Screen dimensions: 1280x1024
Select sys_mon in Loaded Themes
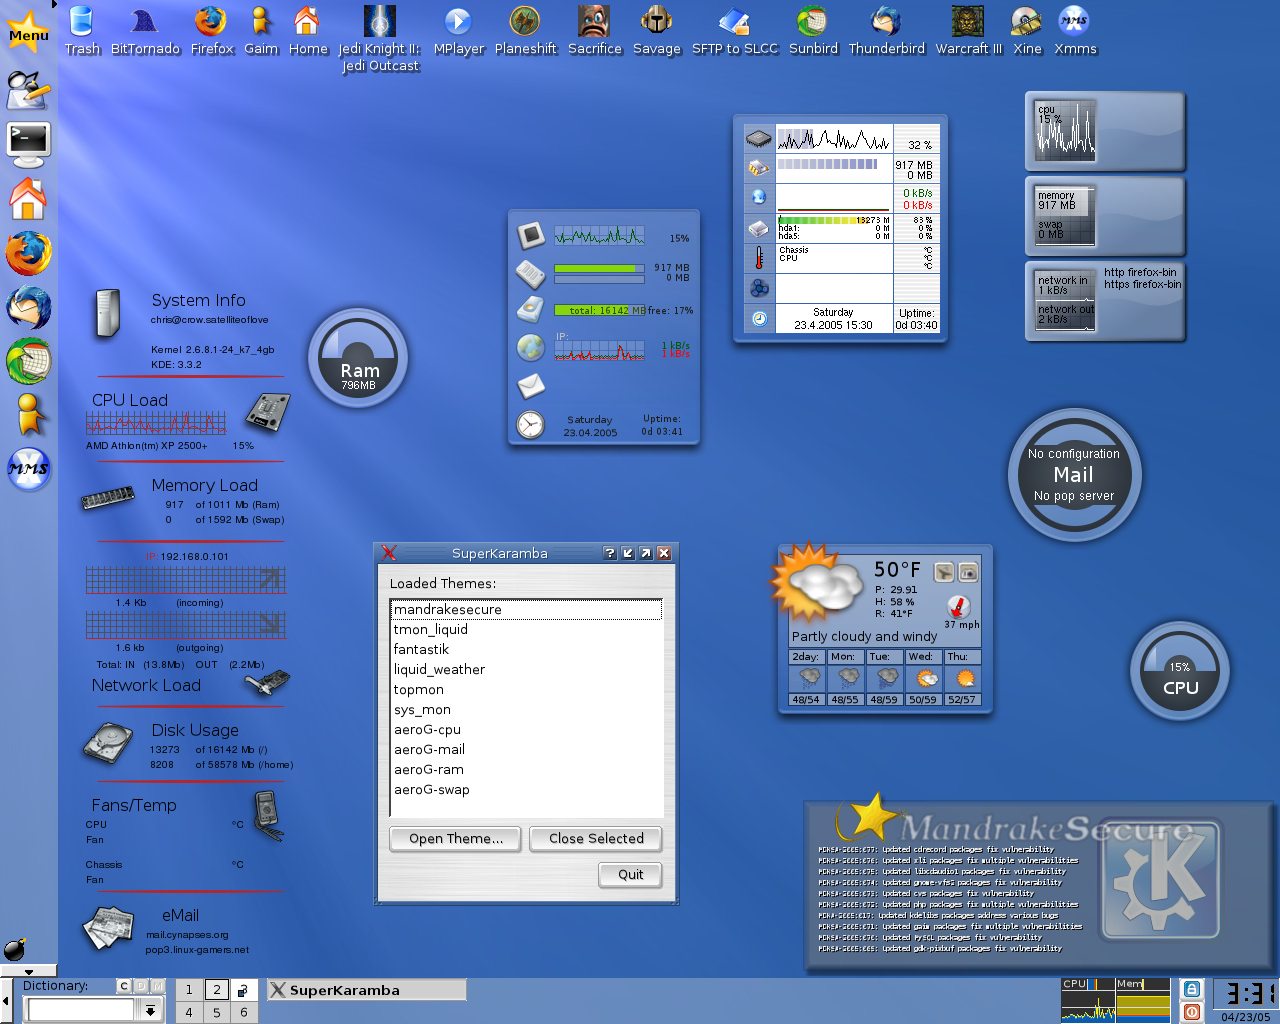point(526,709)
